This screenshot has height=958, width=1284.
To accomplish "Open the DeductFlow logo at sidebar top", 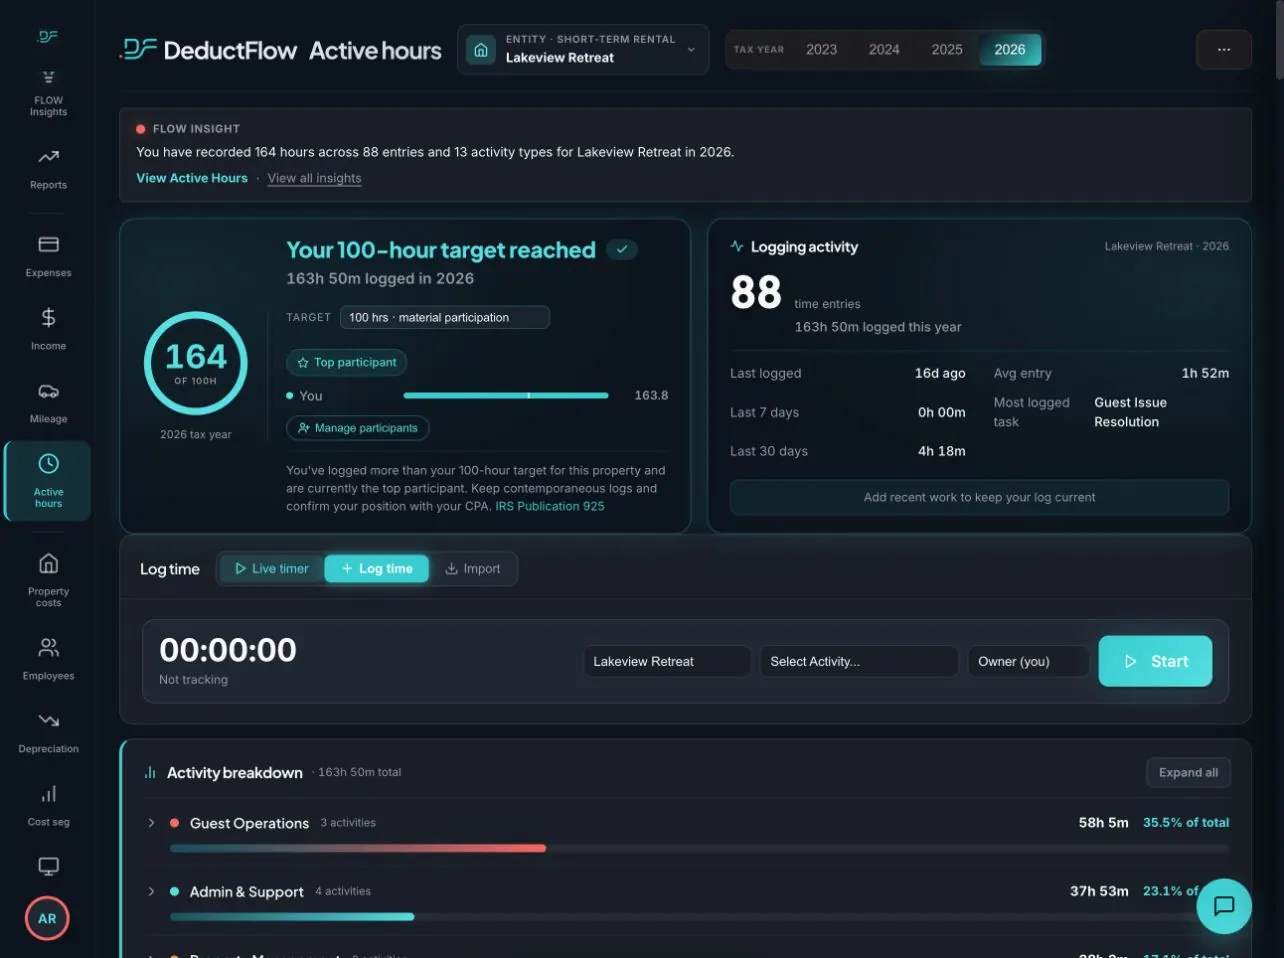I will pos(48,36).
